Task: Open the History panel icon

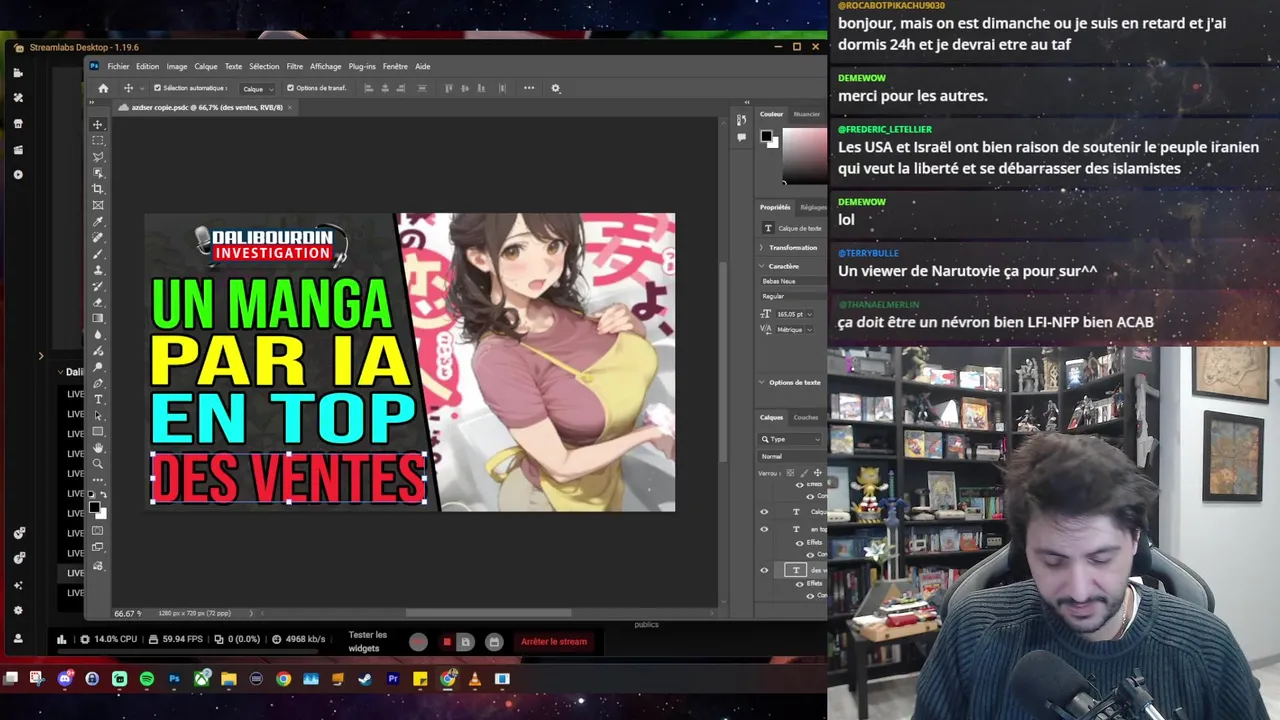Action: (x=741, y=121)
